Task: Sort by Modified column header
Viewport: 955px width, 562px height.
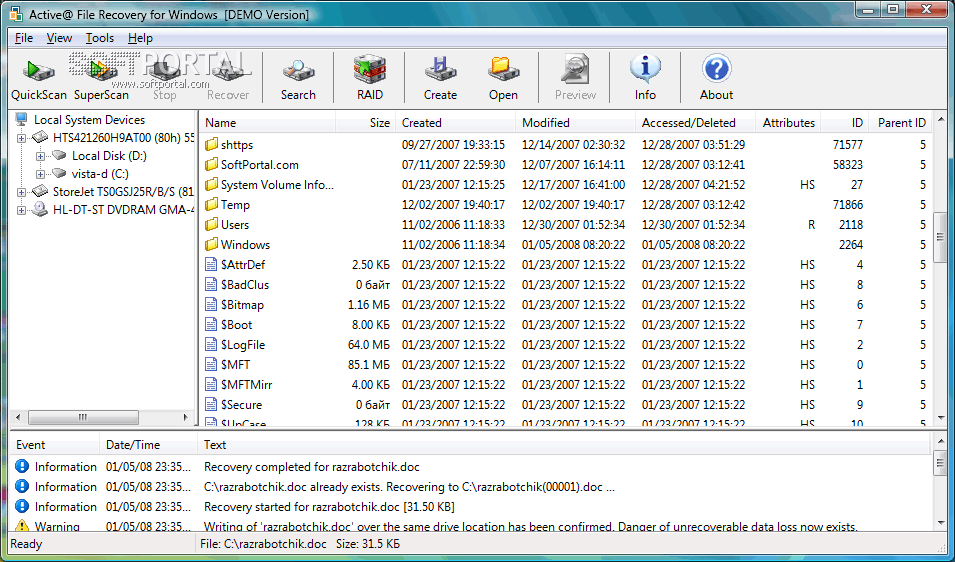Action: (x=575, y=122)
